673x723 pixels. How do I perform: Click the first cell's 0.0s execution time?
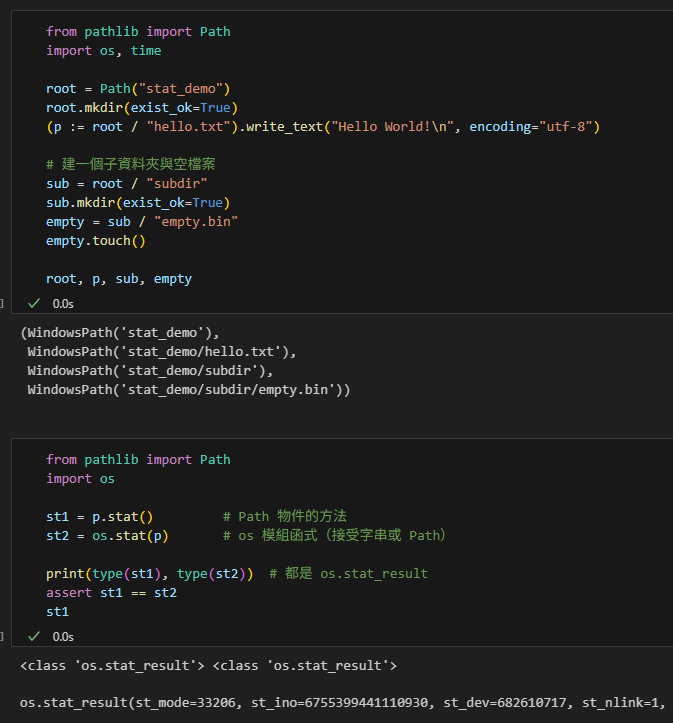(x=63, y=304)
